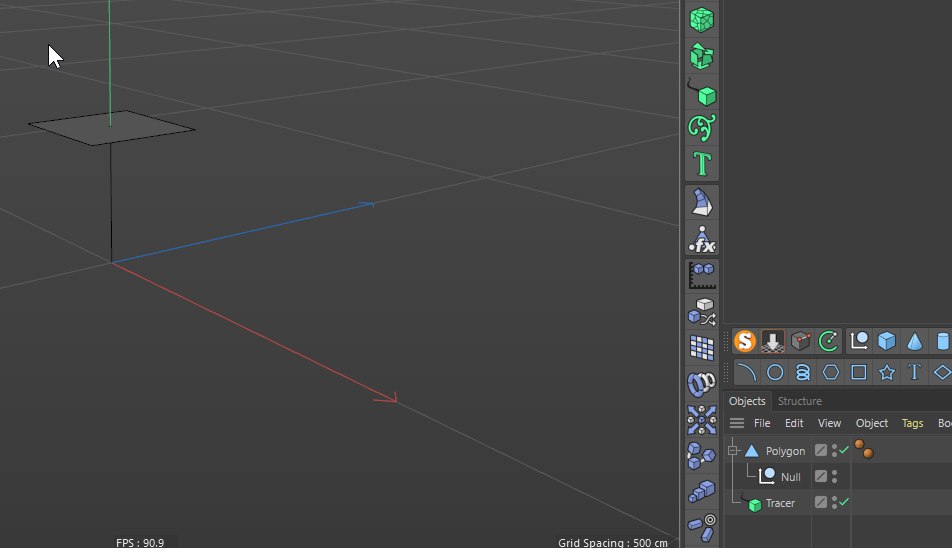
Task: Select the Null object in the tree
Action: tap(790, 477)
